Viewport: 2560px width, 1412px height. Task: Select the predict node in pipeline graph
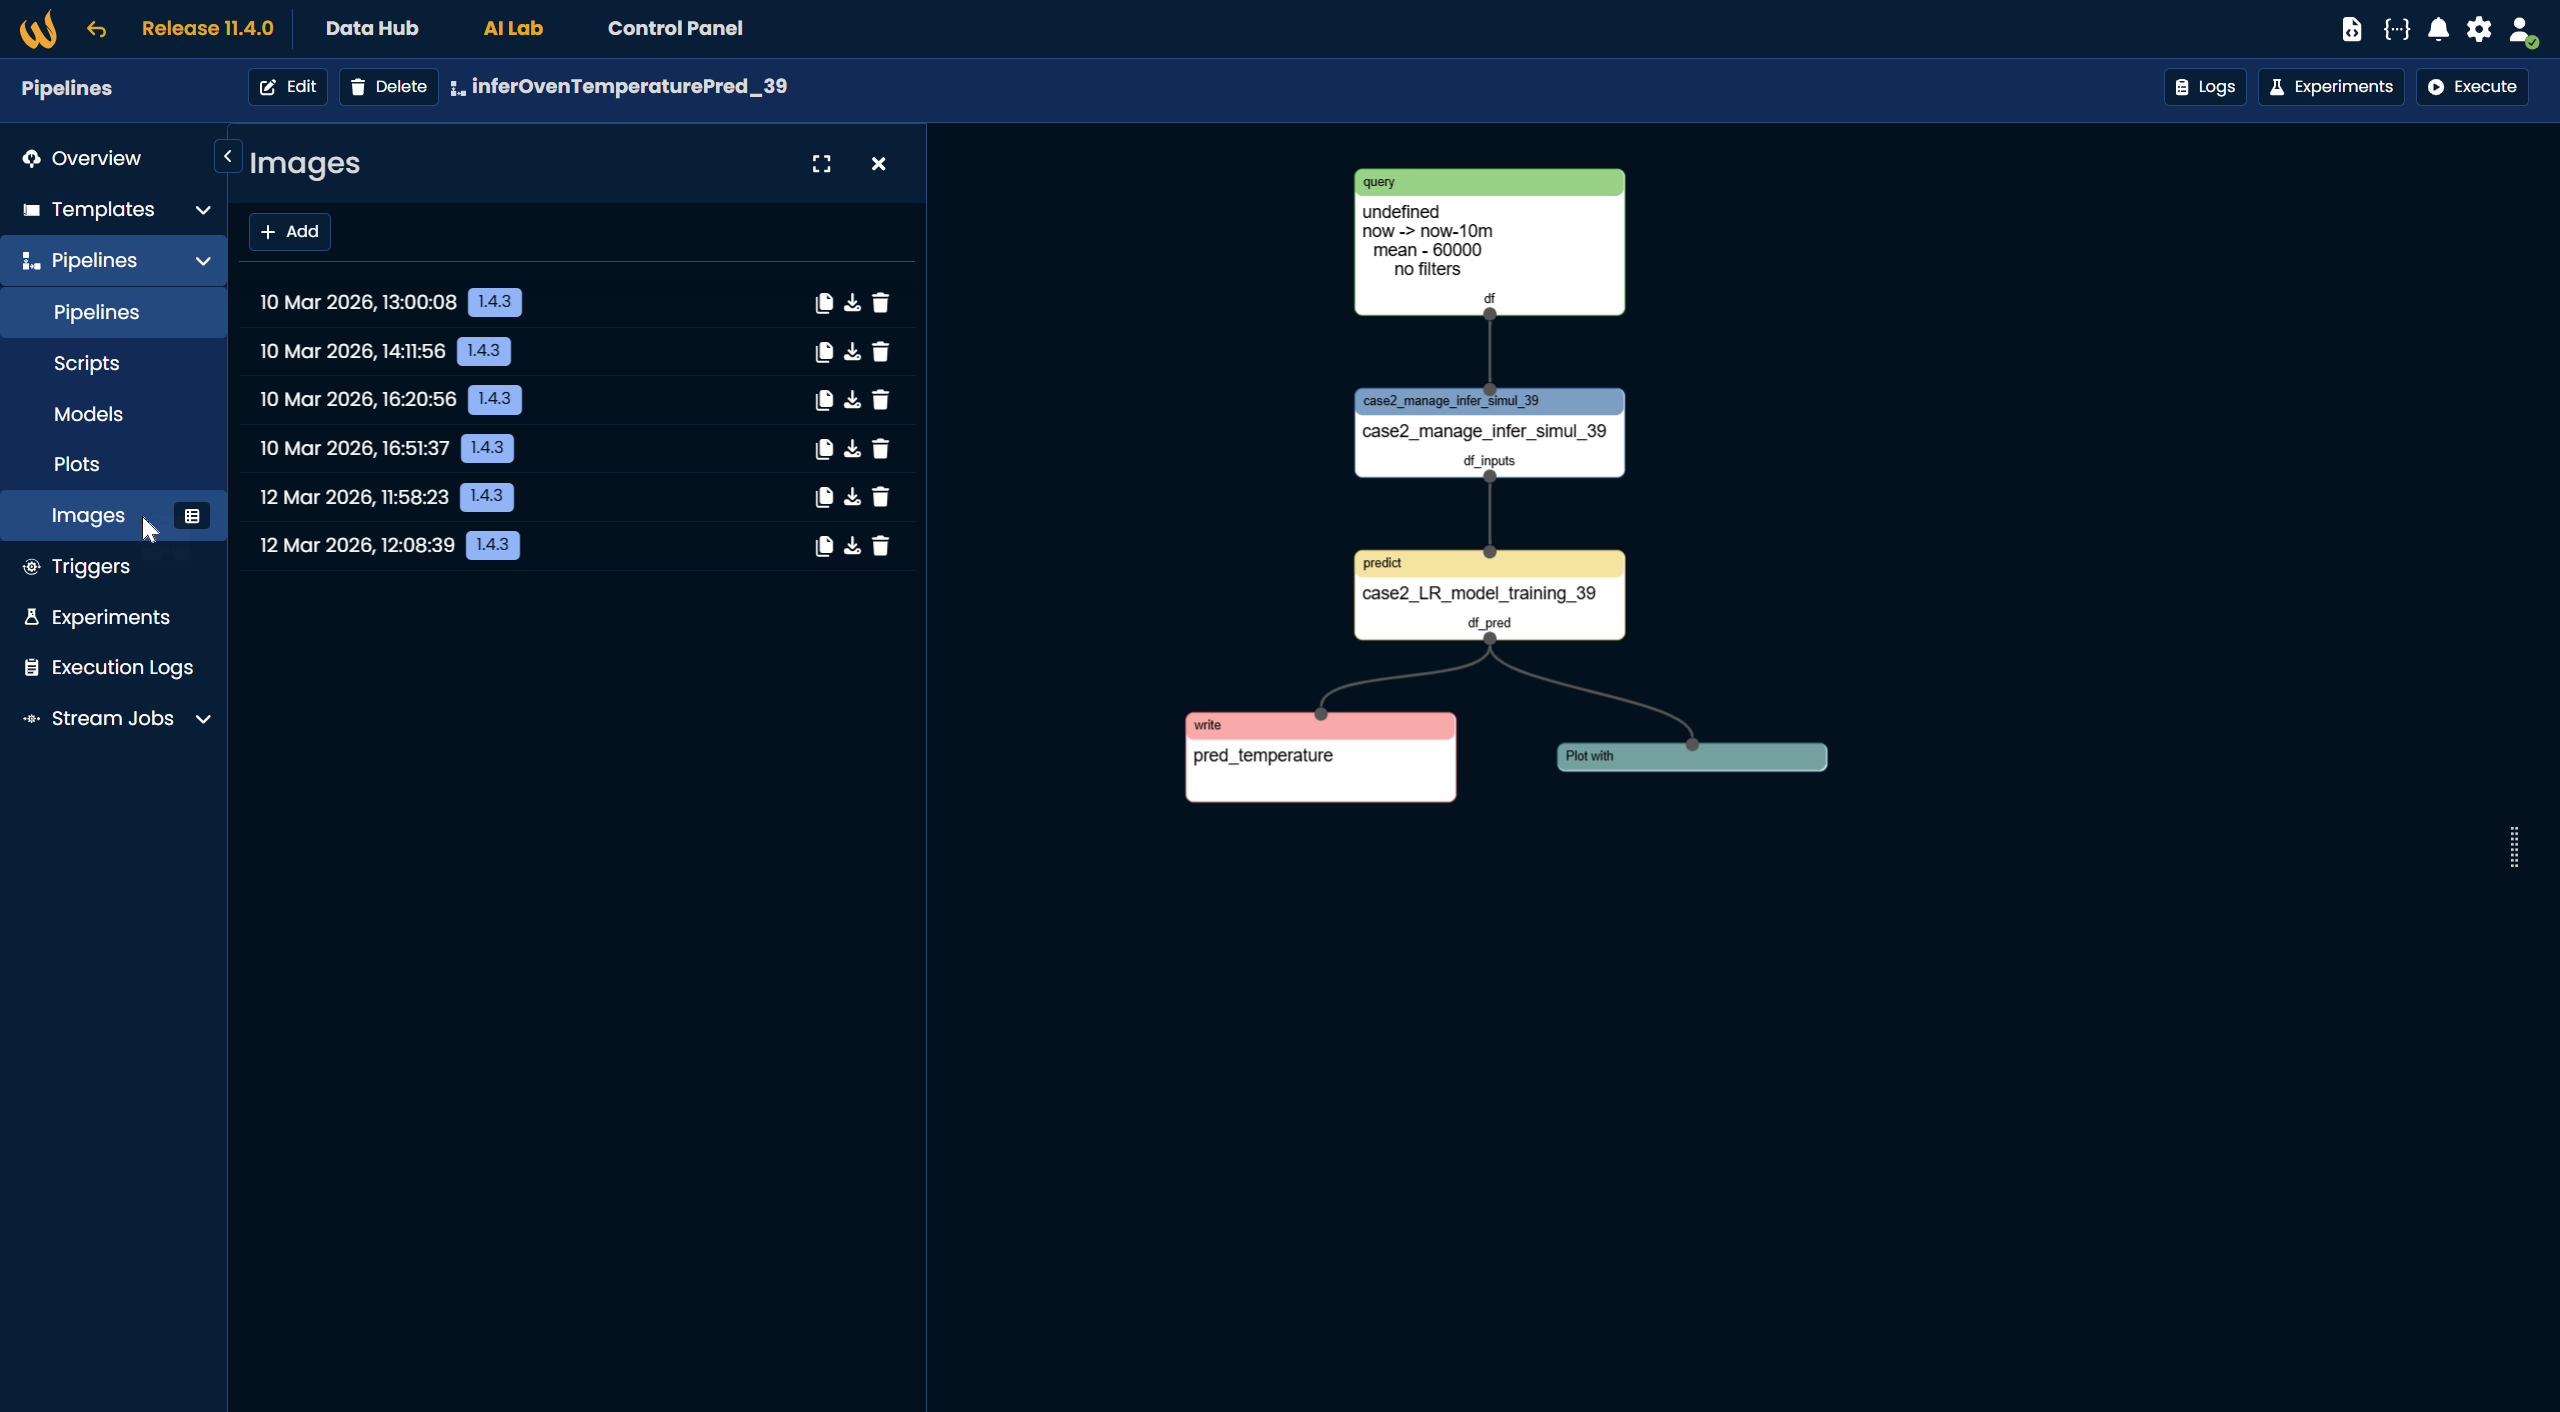tap(1489, 595)
